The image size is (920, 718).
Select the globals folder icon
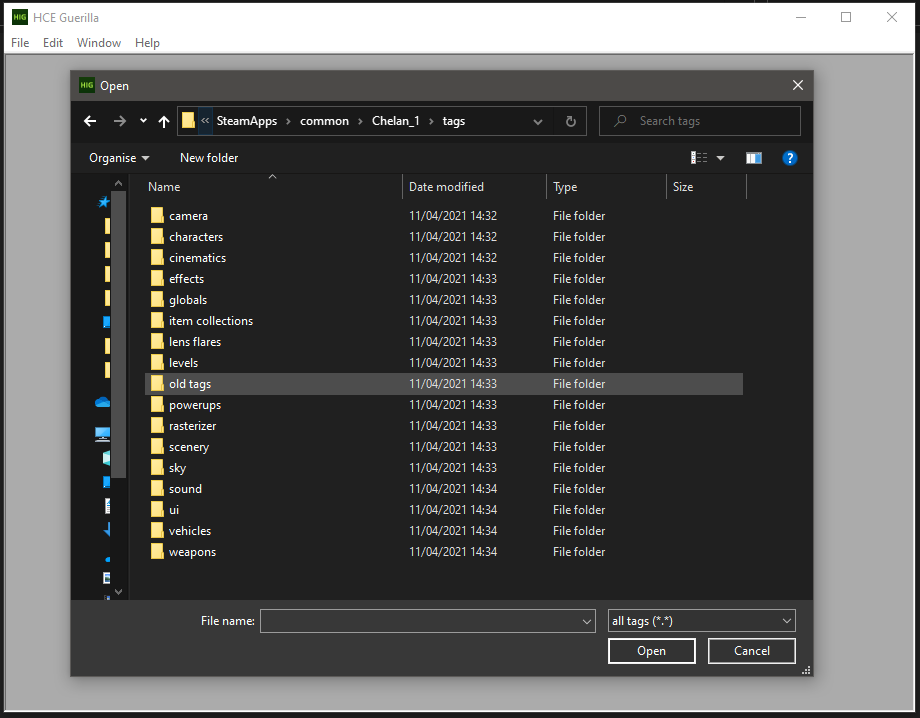coord(157,300)
